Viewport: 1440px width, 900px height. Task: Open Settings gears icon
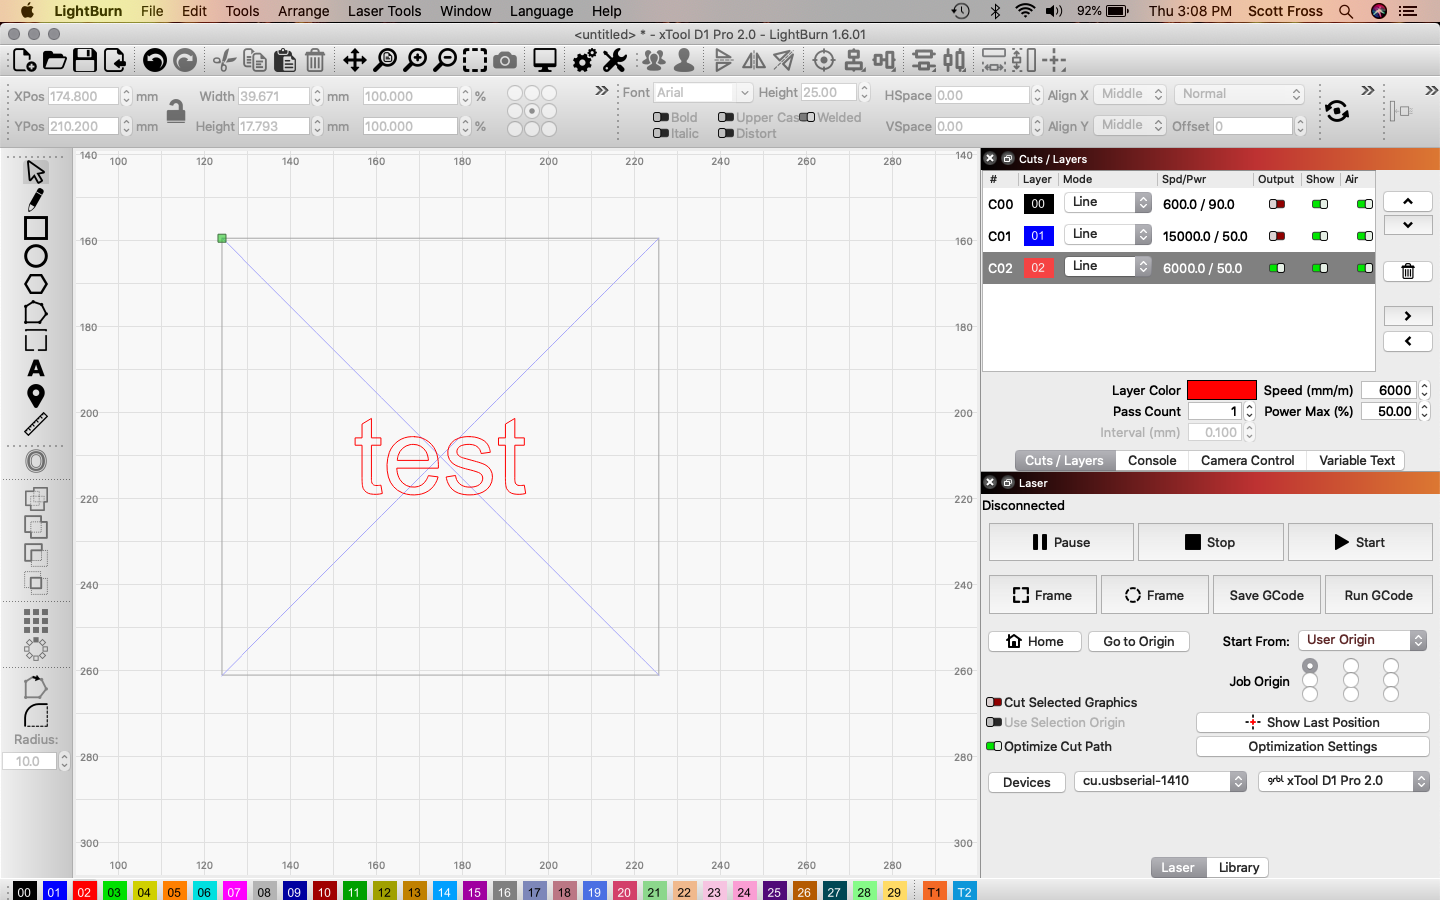point(585,61)
